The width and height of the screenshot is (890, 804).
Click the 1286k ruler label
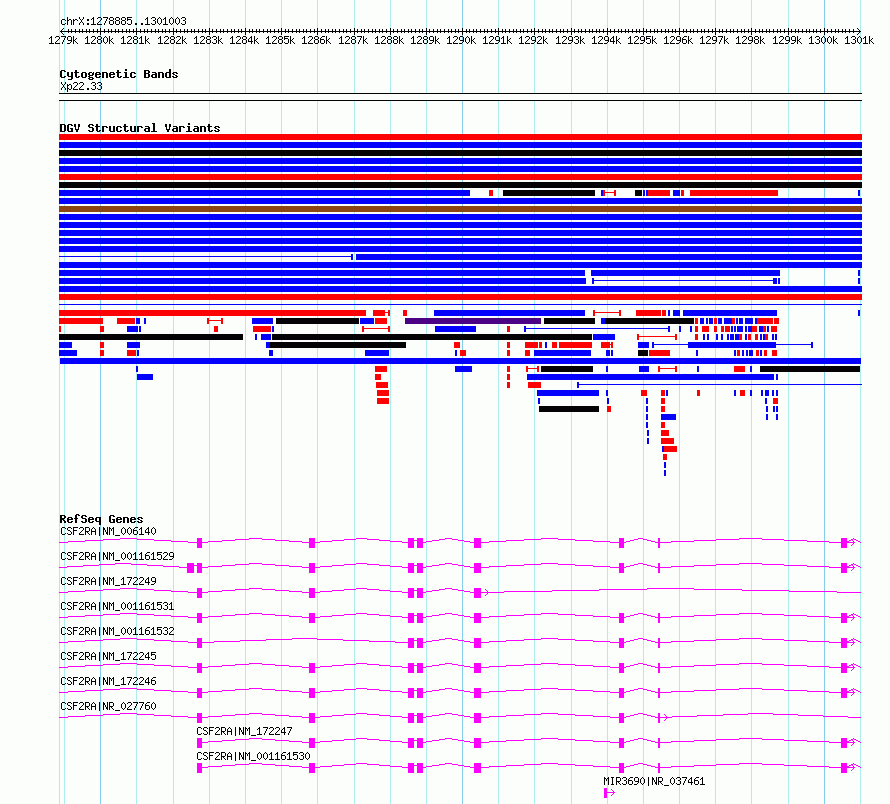[x=316, y=40]
